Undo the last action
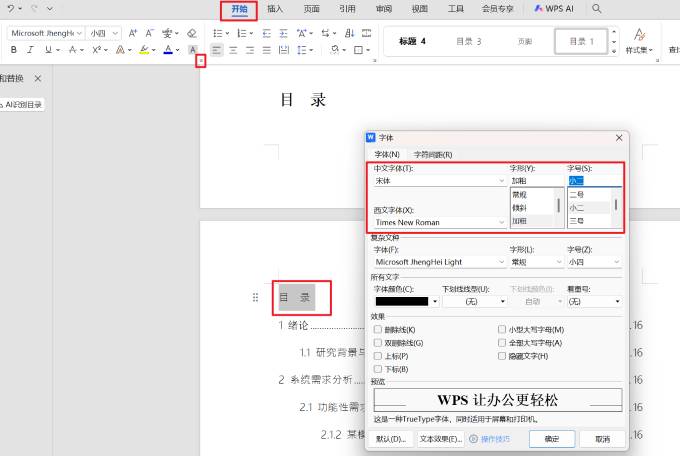Screen dimensions: 680x456 click(11, 8)
